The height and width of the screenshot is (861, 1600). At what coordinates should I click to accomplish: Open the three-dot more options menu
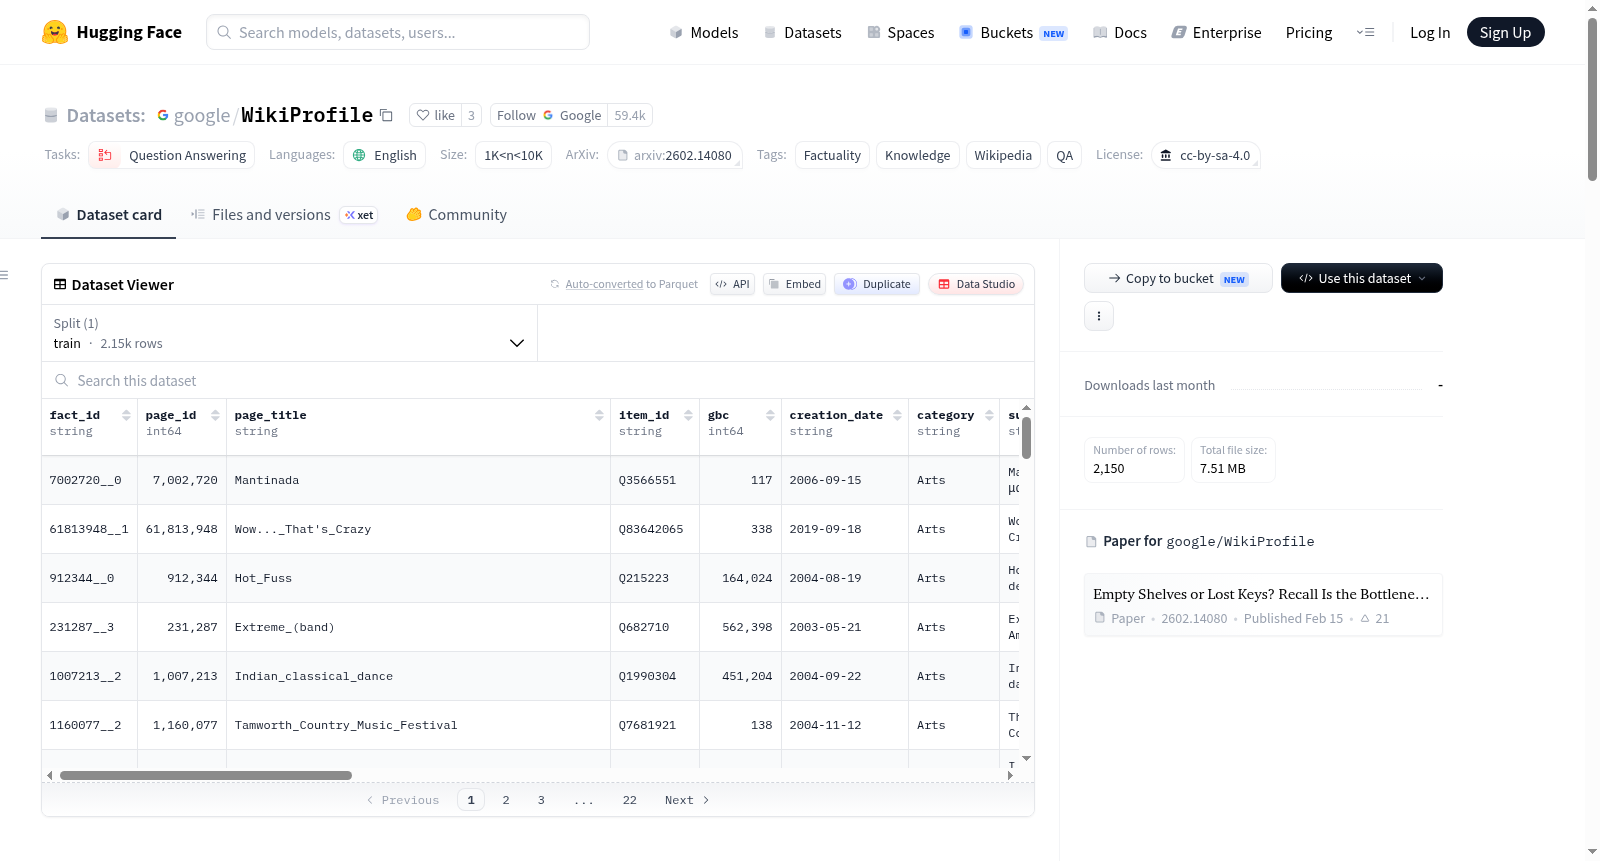coord(1099,316)
